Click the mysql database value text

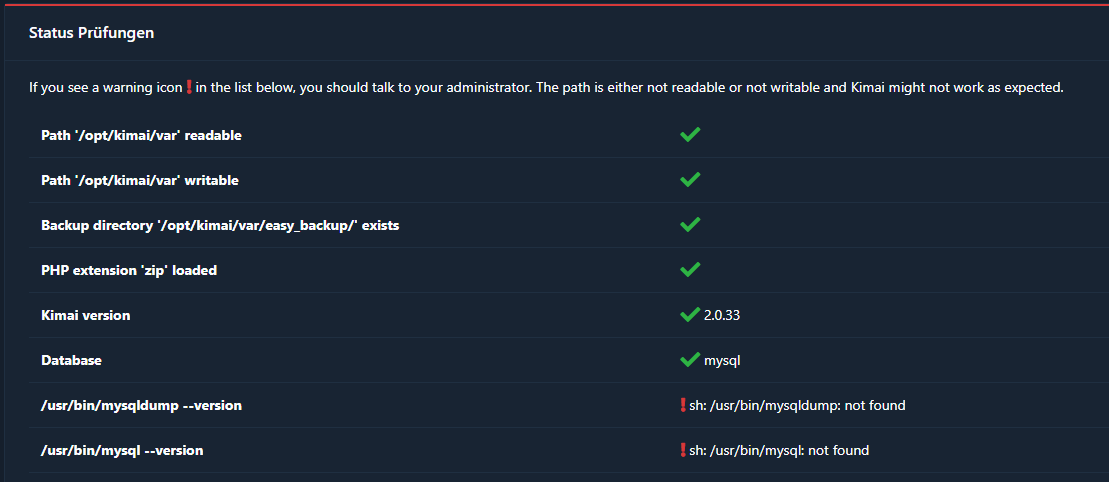pos(722,361)
